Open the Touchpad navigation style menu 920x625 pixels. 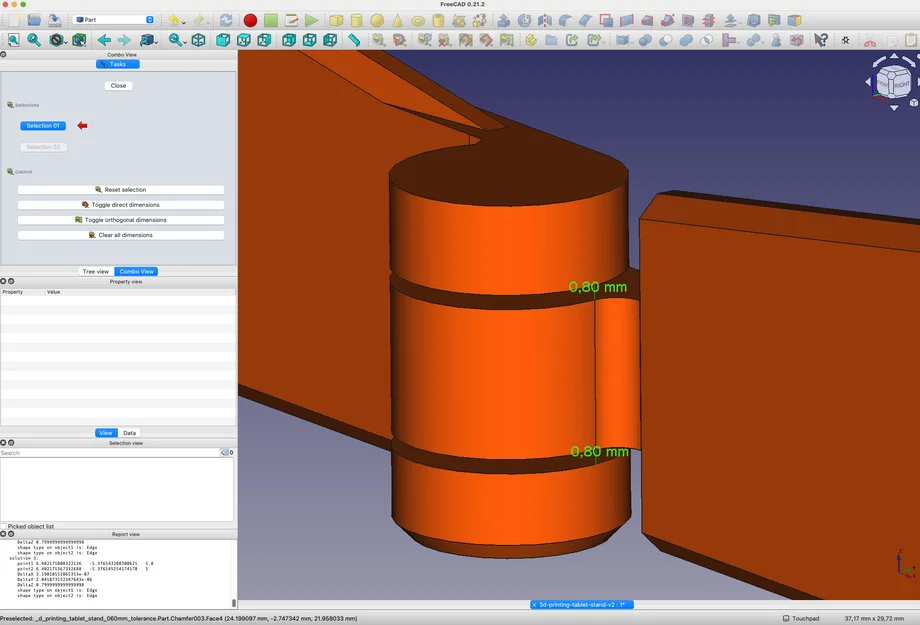800,618
